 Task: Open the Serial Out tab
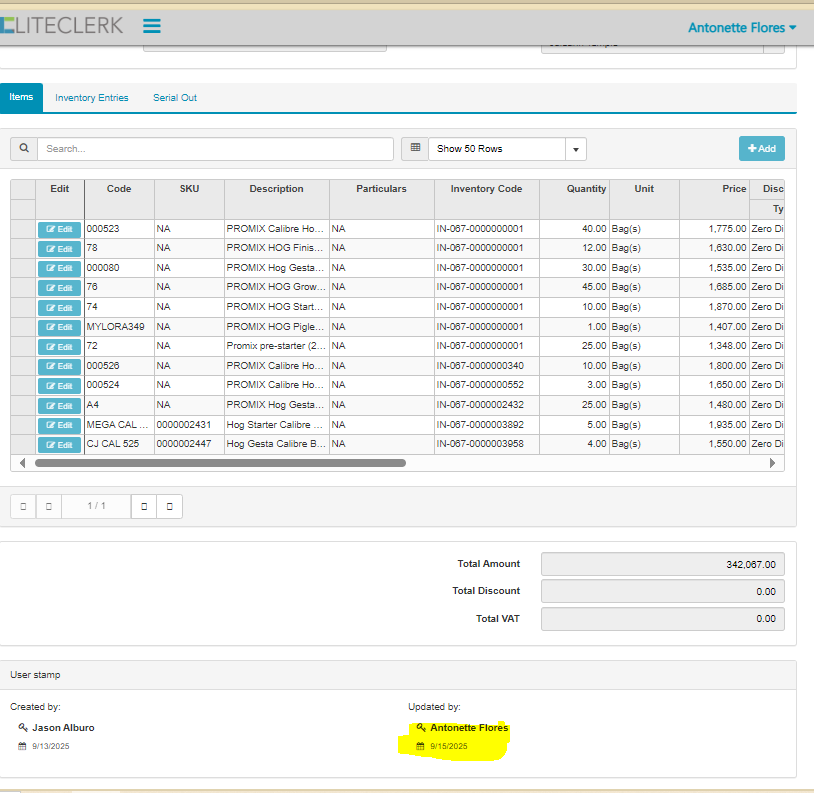click(175, 98)
